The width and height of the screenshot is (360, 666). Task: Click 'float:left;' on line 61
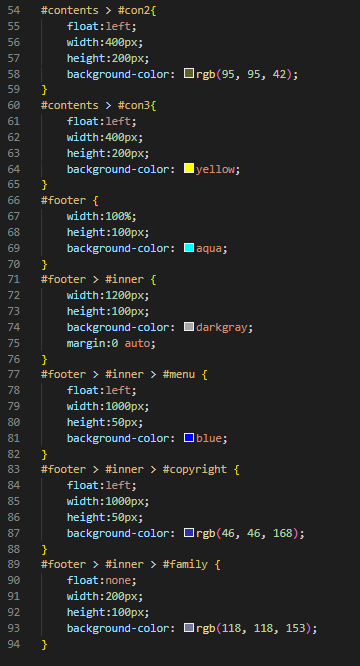click(102, 121)
